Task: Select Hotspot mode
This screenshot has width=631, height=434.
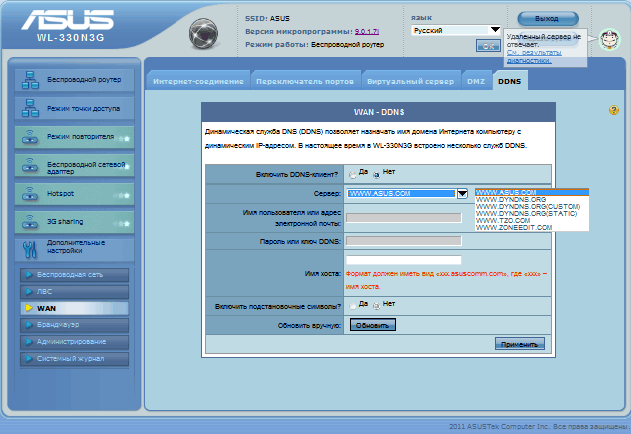Action: click(74, 194)
